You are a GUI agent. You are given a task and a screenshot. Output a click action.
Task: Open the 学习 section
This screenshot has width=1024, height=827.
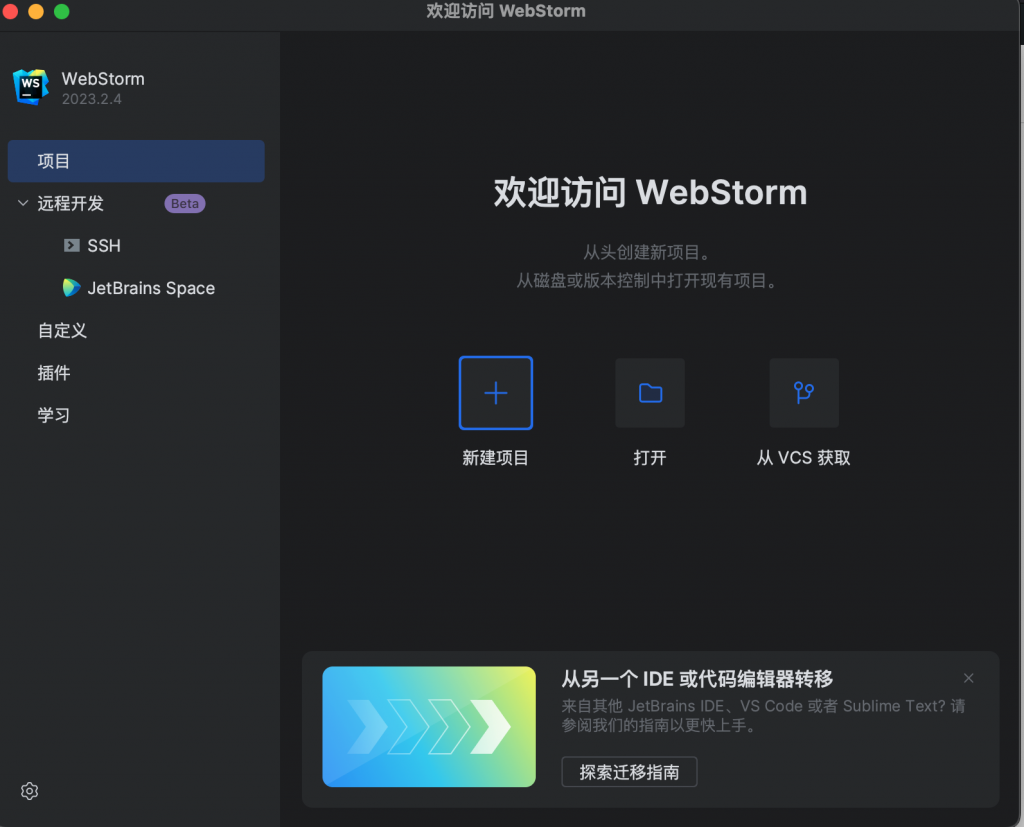[53, 415]
